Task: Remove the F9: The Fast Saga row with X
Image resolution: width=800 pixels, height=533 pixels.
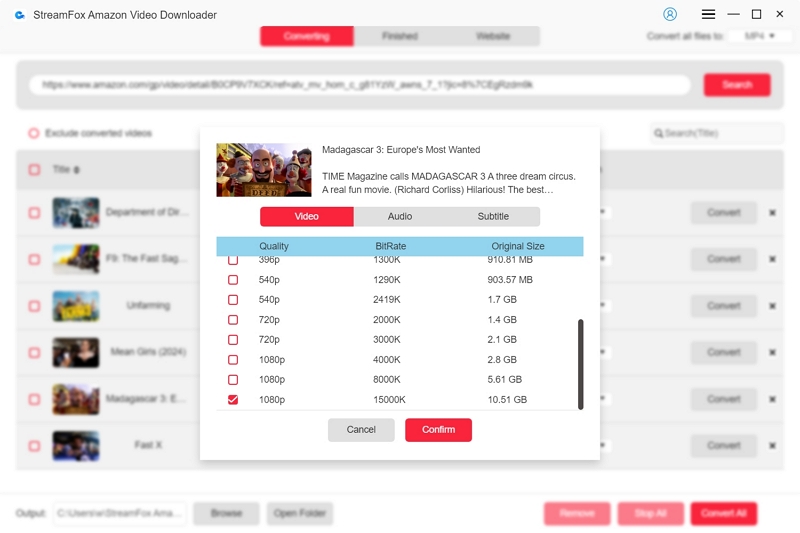Action: click(772, 259)
